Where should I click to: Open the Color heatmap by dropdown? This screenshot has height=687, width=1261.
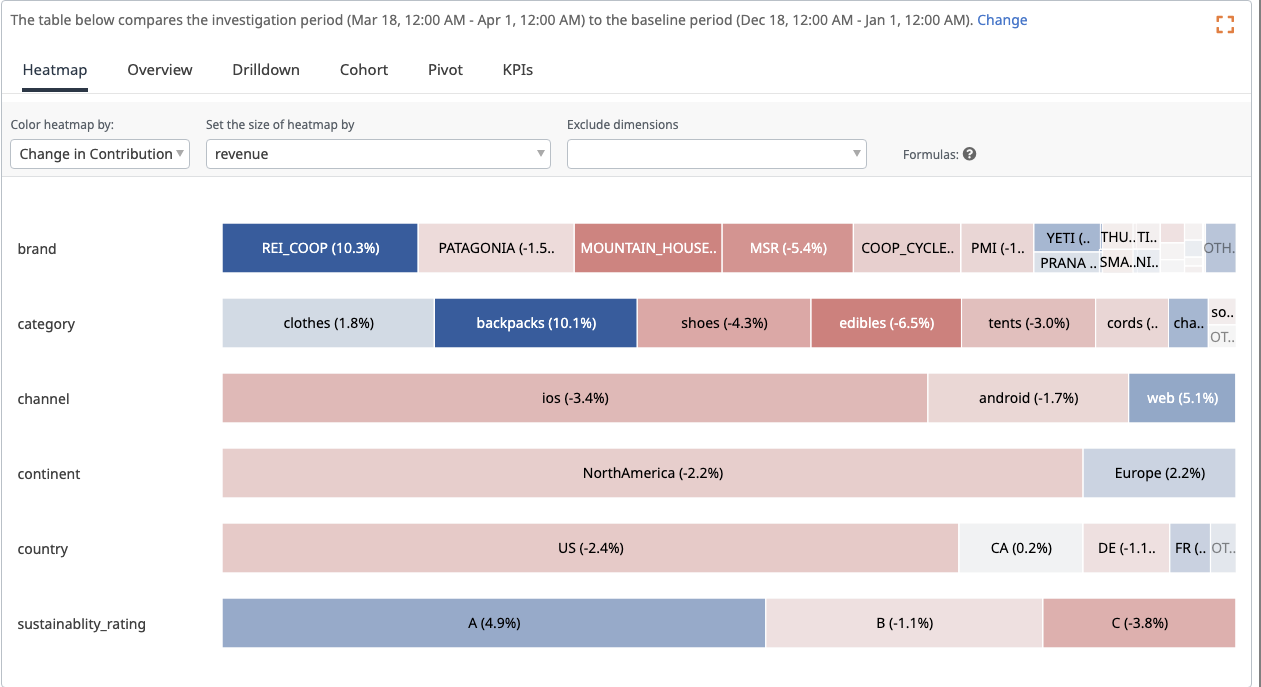(99, 154)
